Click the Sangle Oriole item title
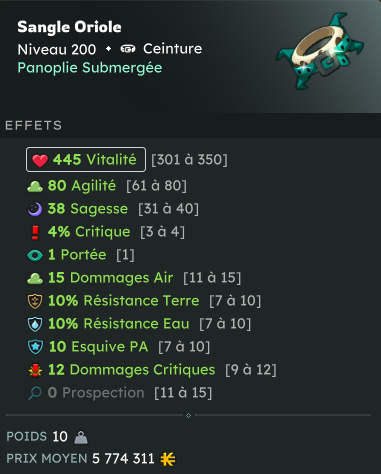Image resolution: width=381 pixels, height=474 pixels. pos(69,27)
